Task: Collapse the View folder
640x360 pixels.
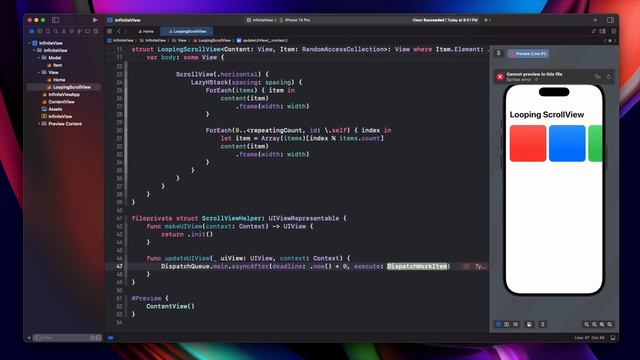Action: 39,72
